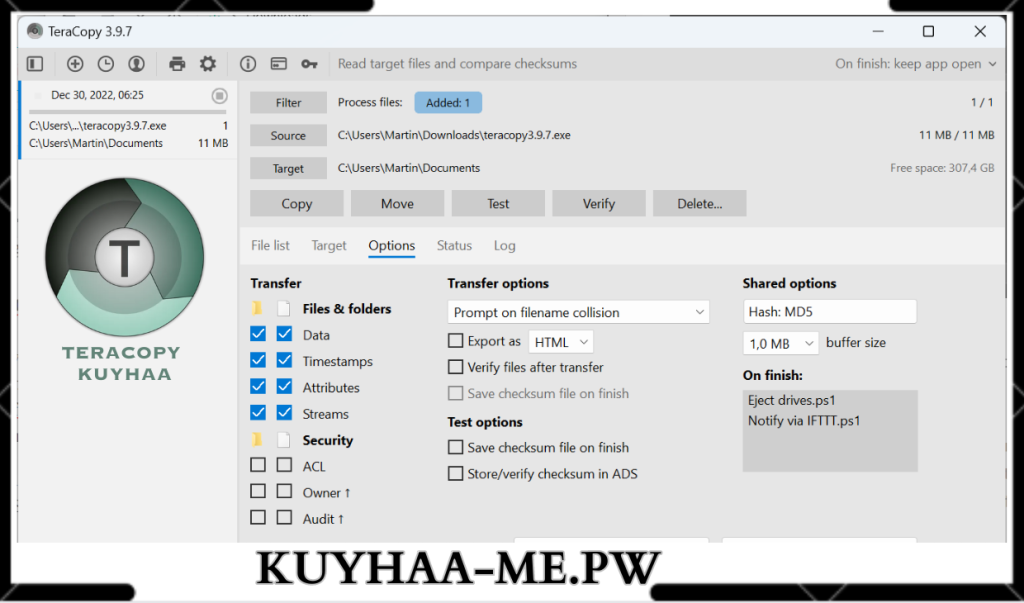Click the job progress bar in sidebar
This screenshot has width=1024, height=603.
[128, 112]
